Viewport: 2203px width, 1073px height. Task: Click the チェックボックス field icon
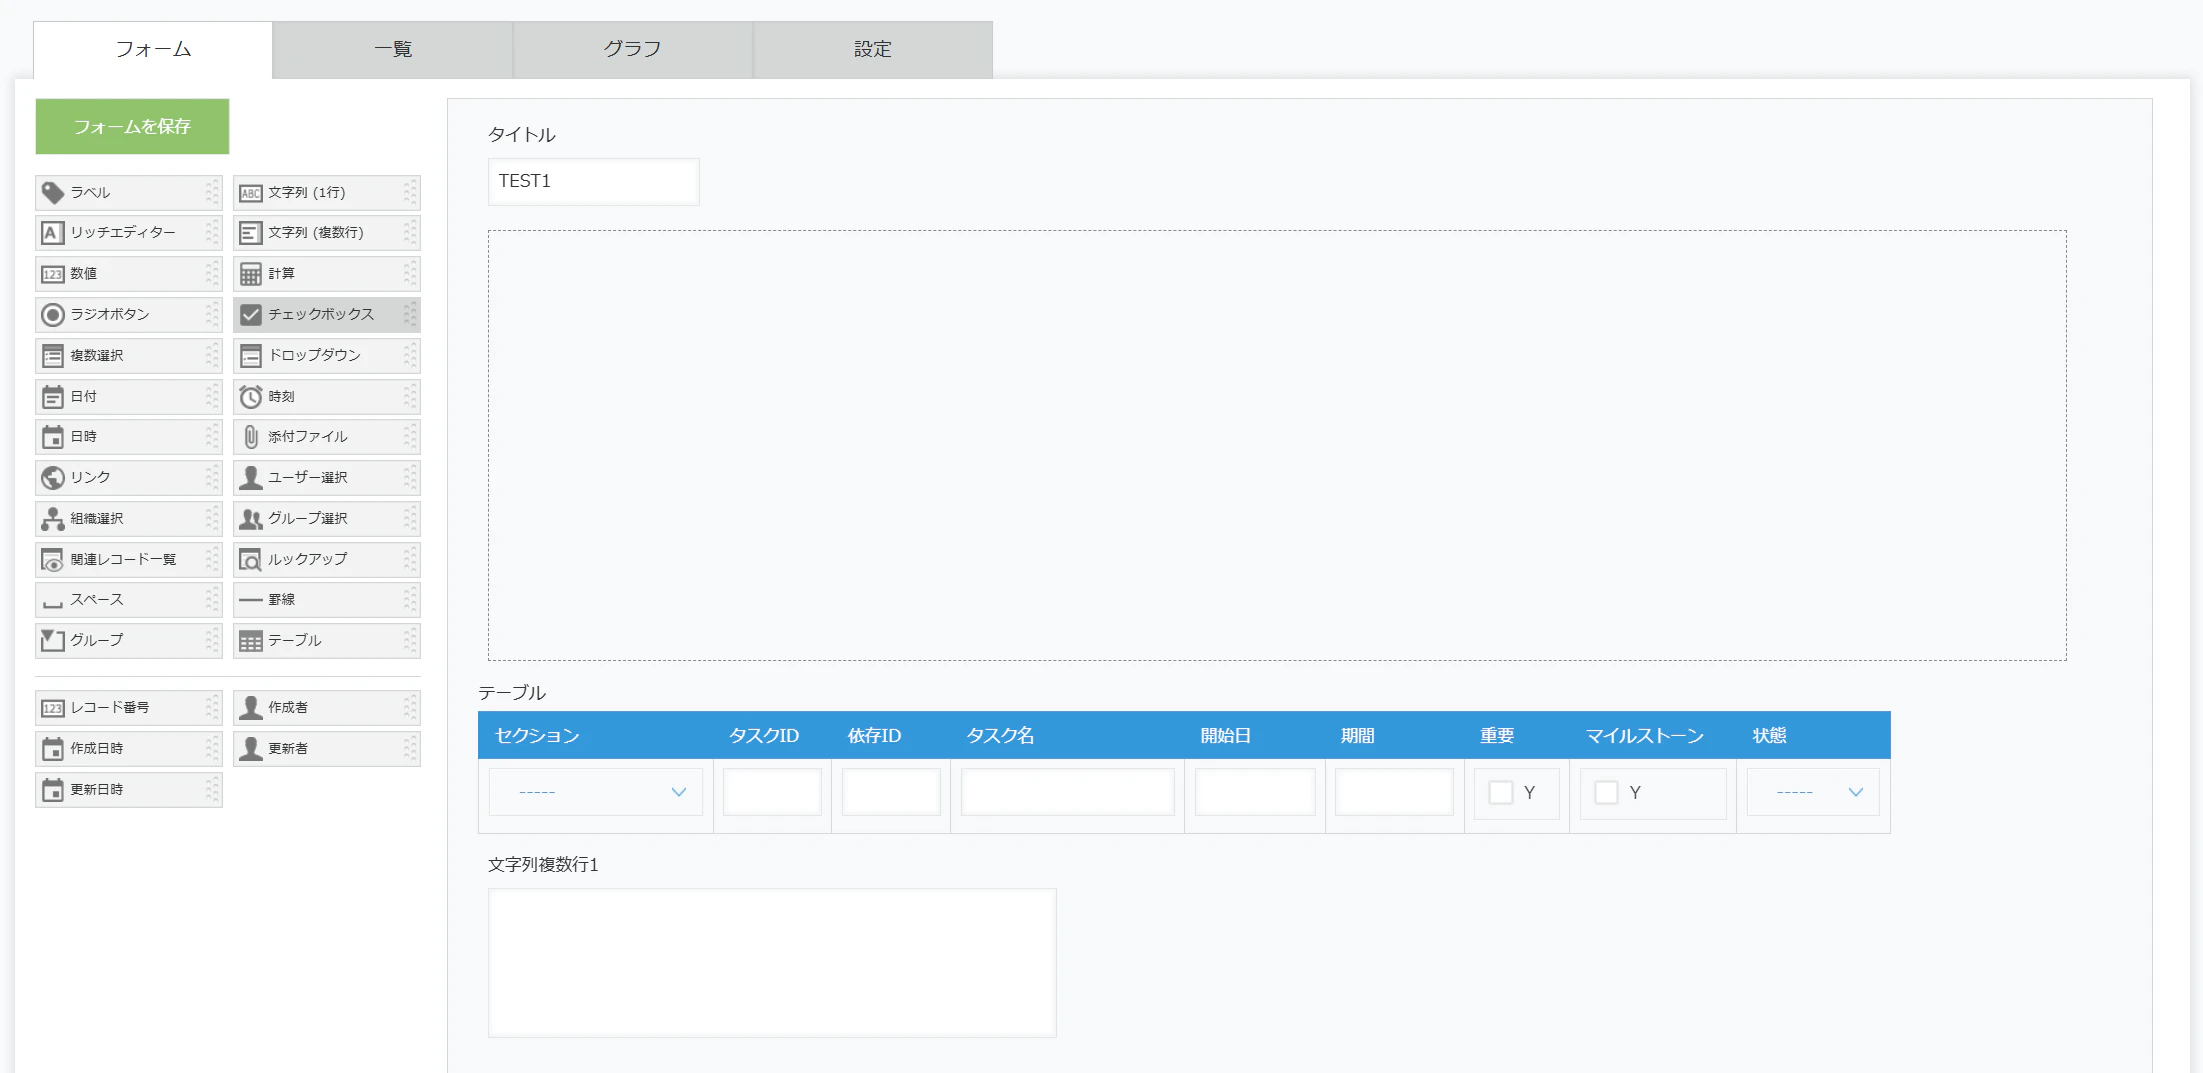[x=251, y=315]
